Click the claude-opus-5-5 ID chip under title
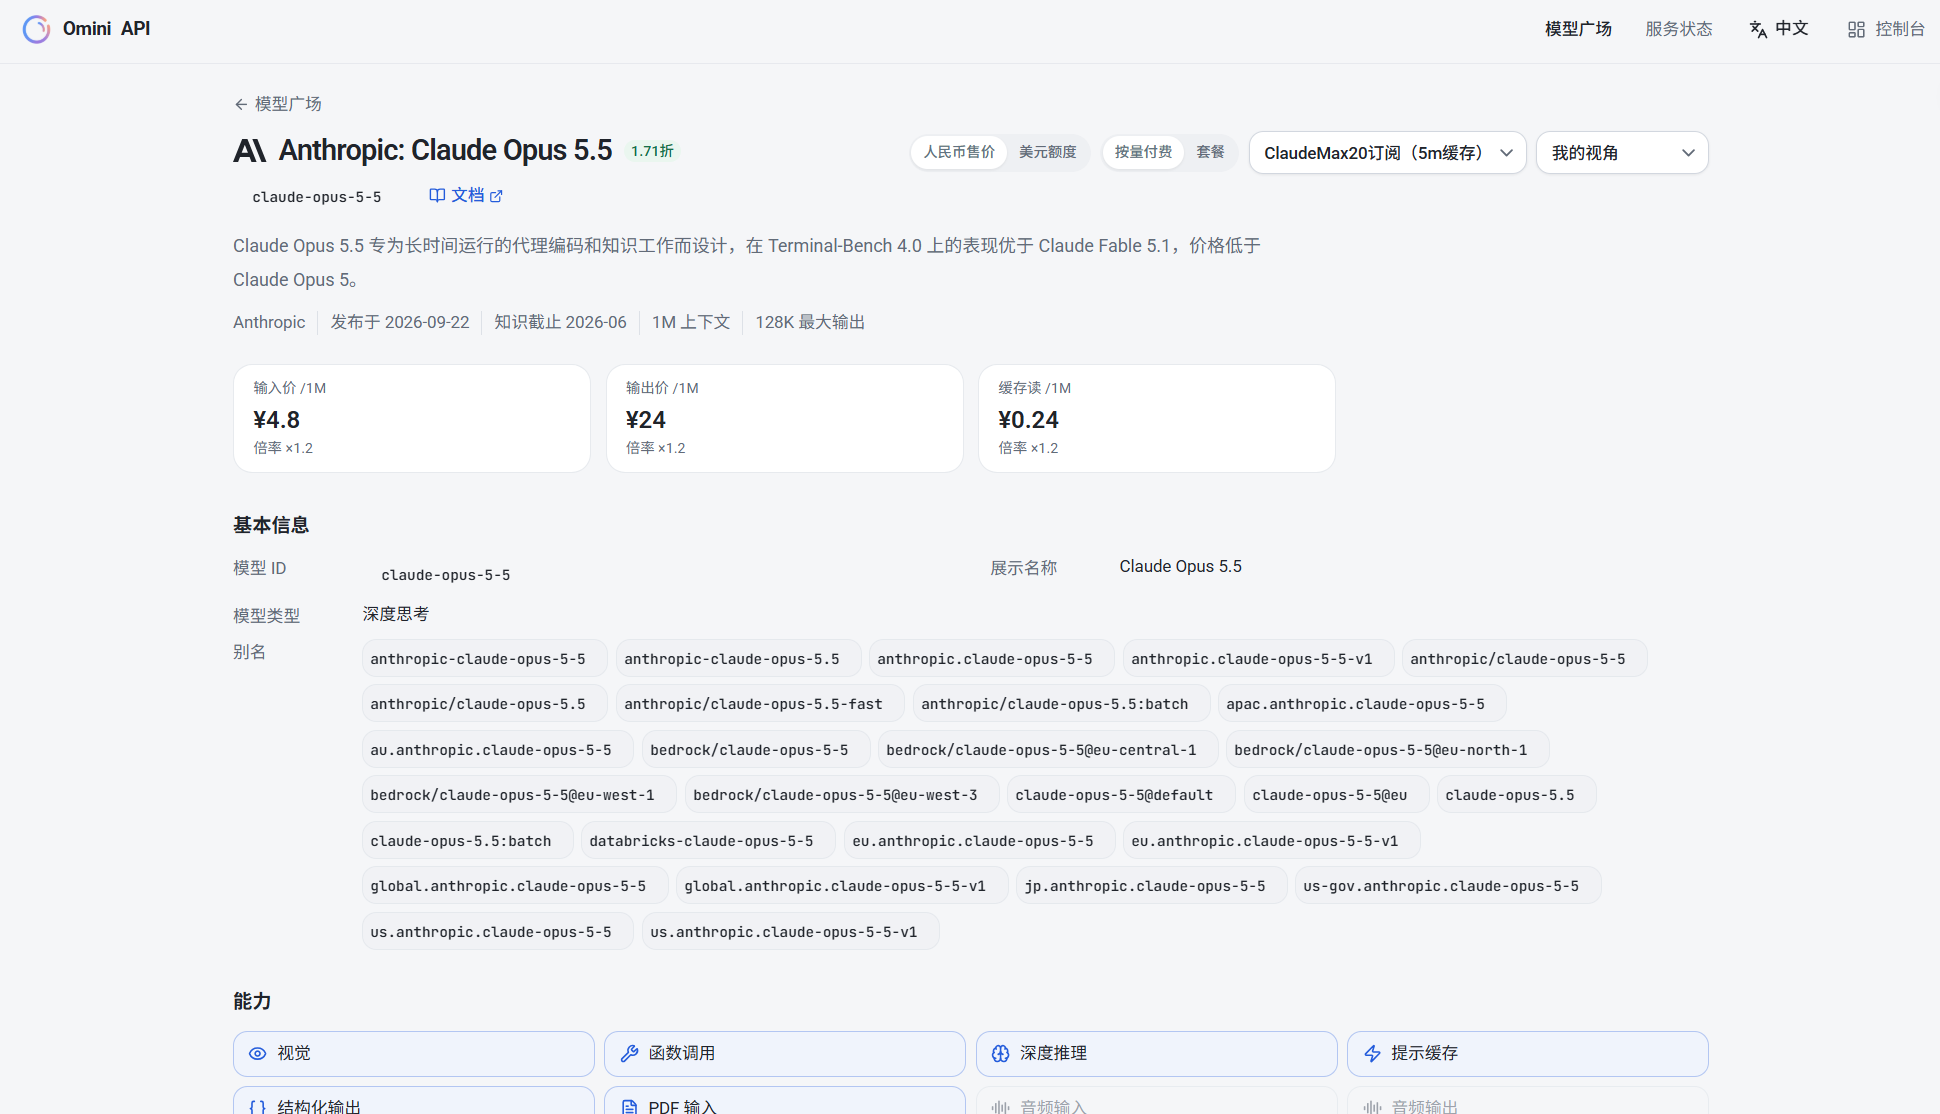This screenshot has width=1940, height=1114. pos(316,197)
